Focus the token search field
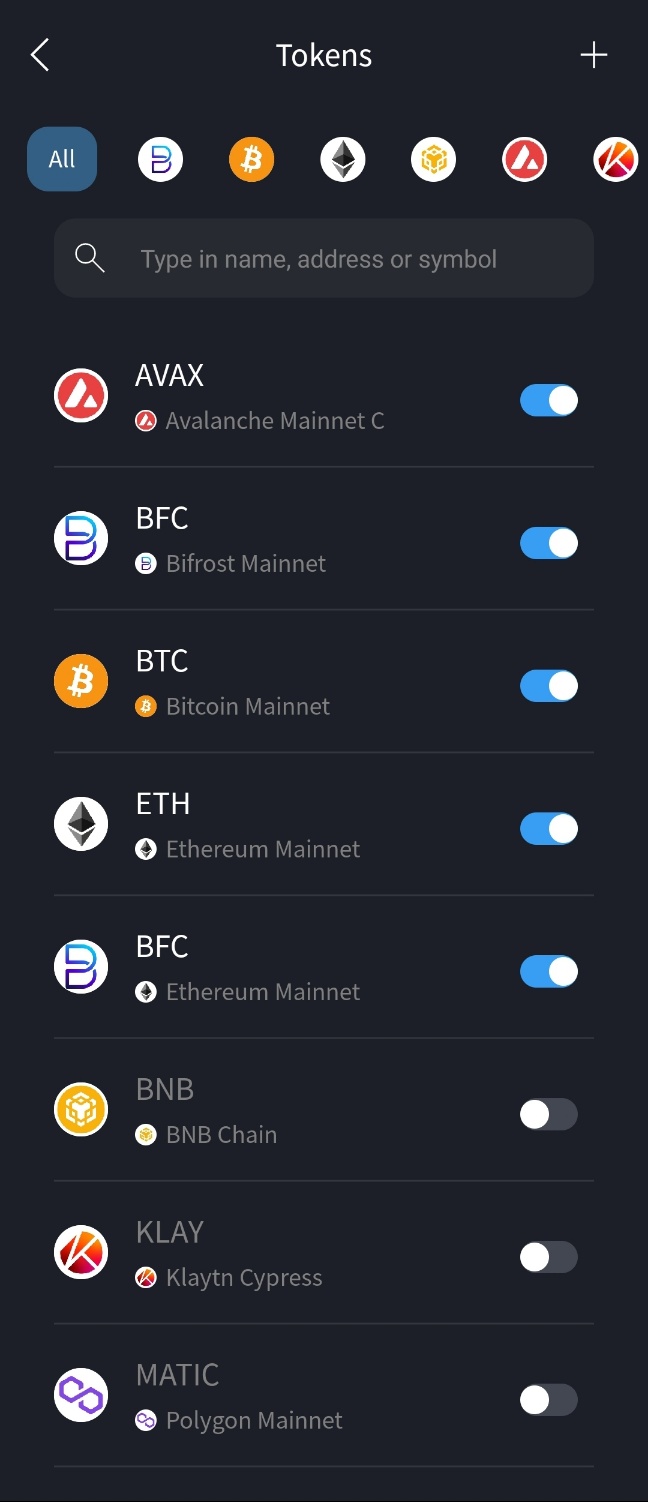The height and width of the screenshot is (1502, 648). pos(324,259)
